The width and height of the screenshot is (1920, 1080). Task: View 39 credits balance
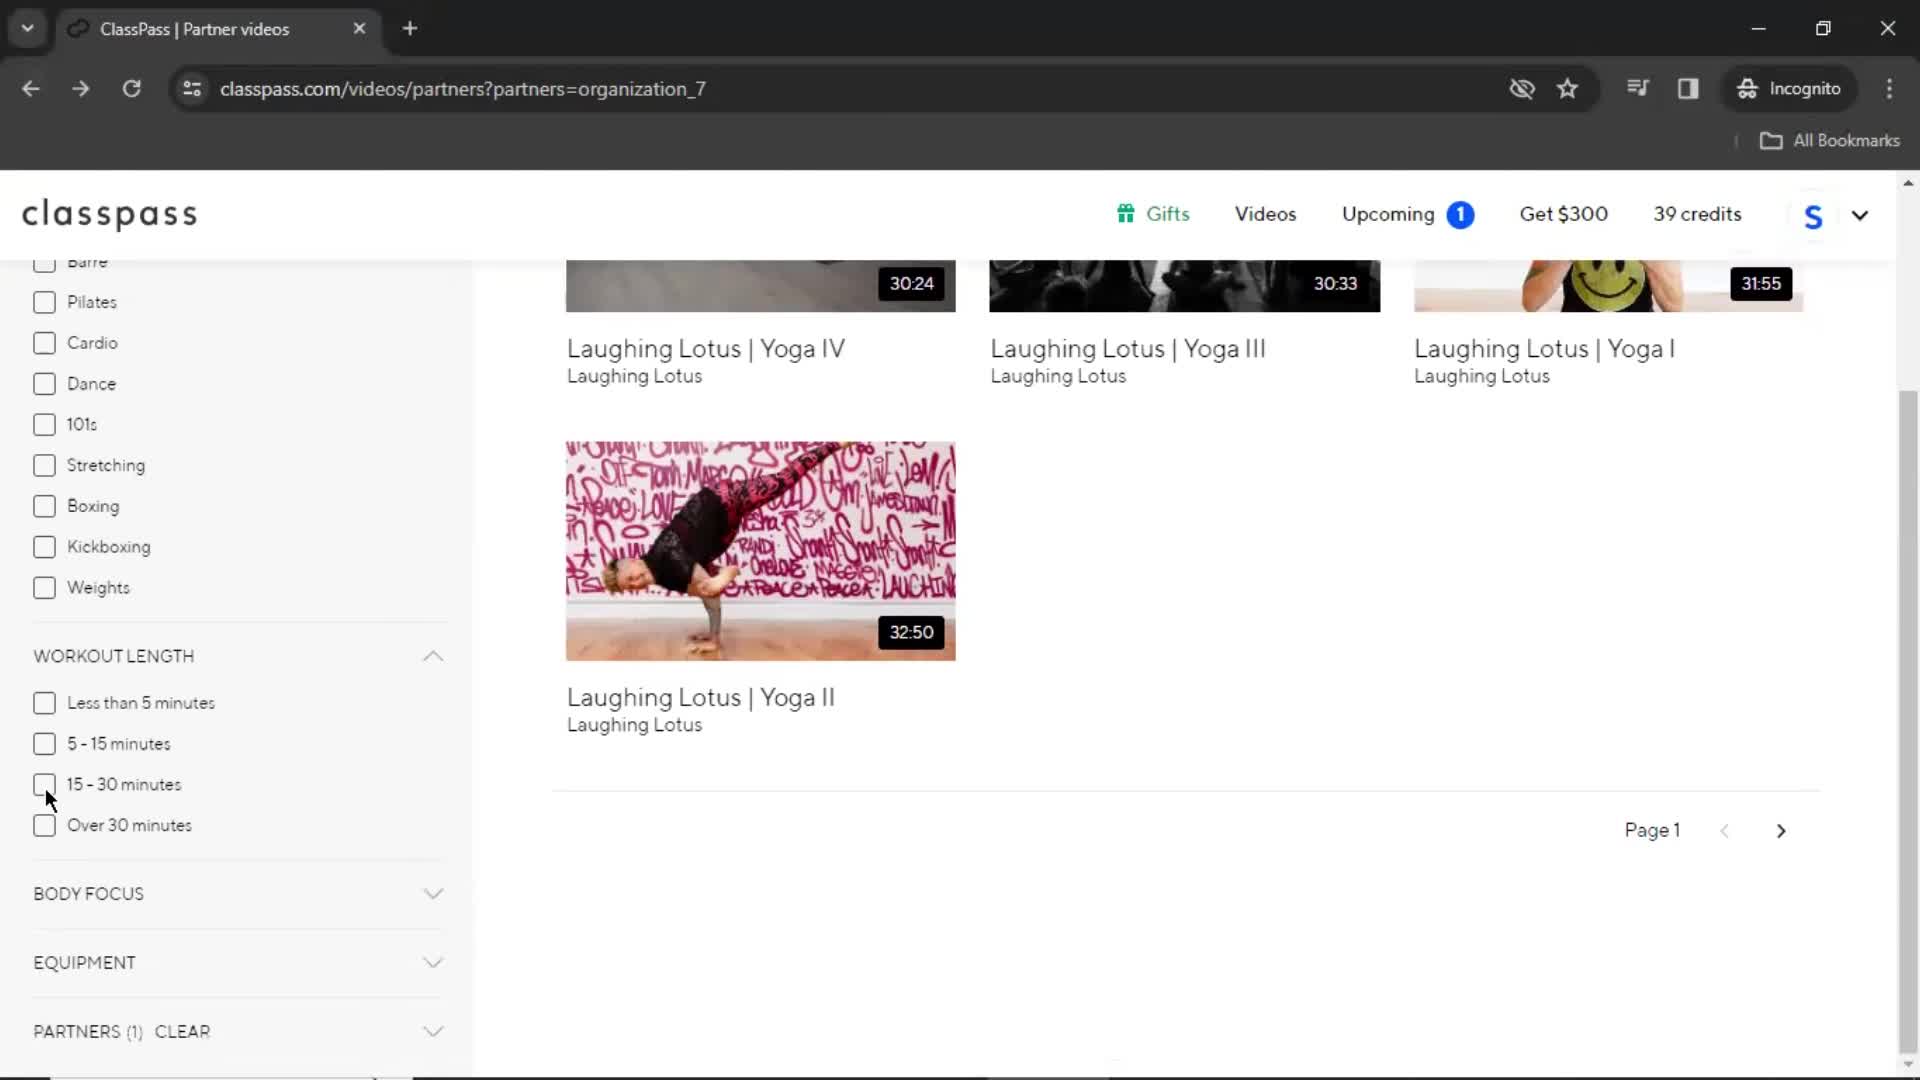(x=1697, y=214)
